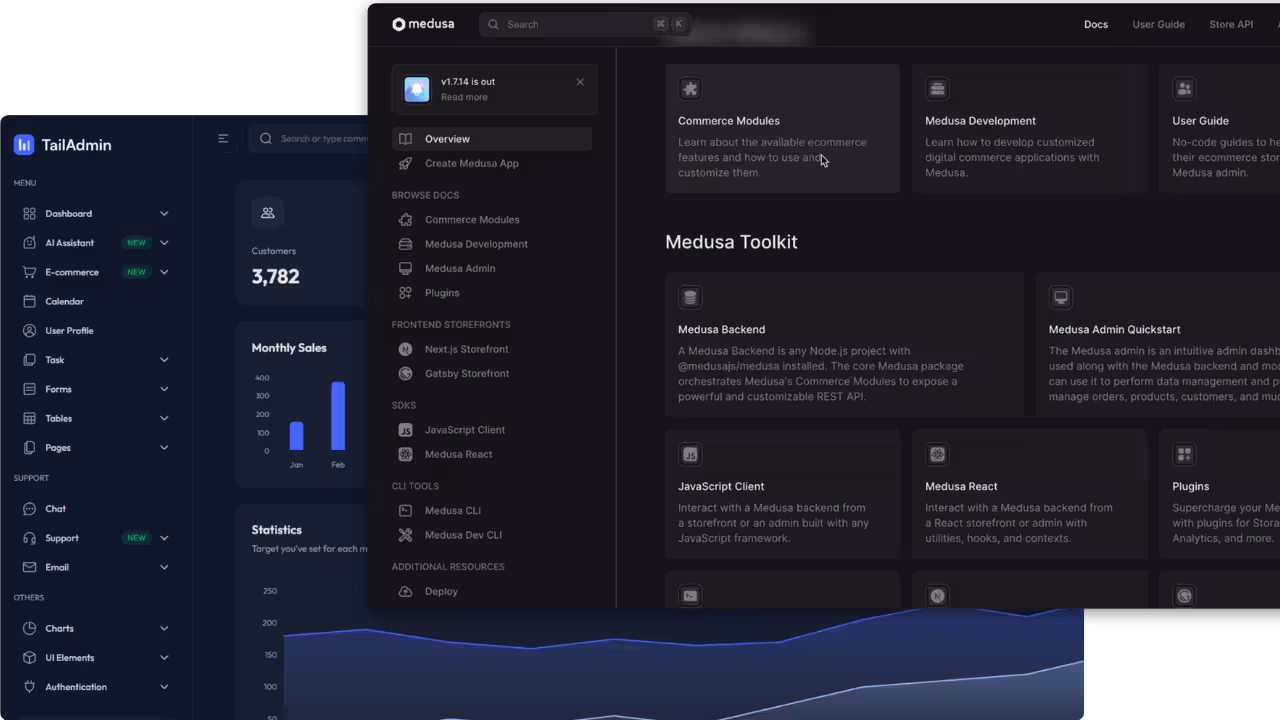
Task: Click the puzzle icon beside Commerce Modules sidebar item
Action: point(405,220)
